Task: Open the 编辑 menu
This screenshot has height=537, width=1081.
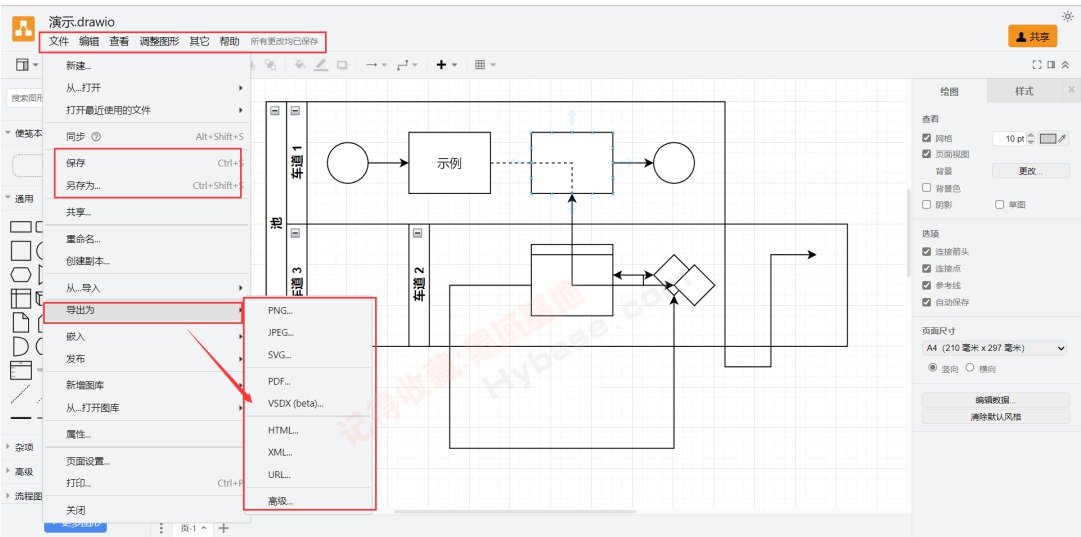Action: tap(89, 41)
